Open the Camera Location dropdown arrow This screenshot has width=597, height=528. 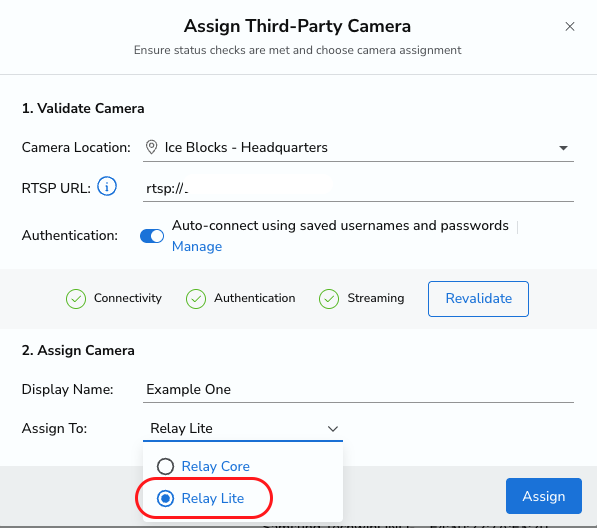pyautogui.click(x=563, y=148)
